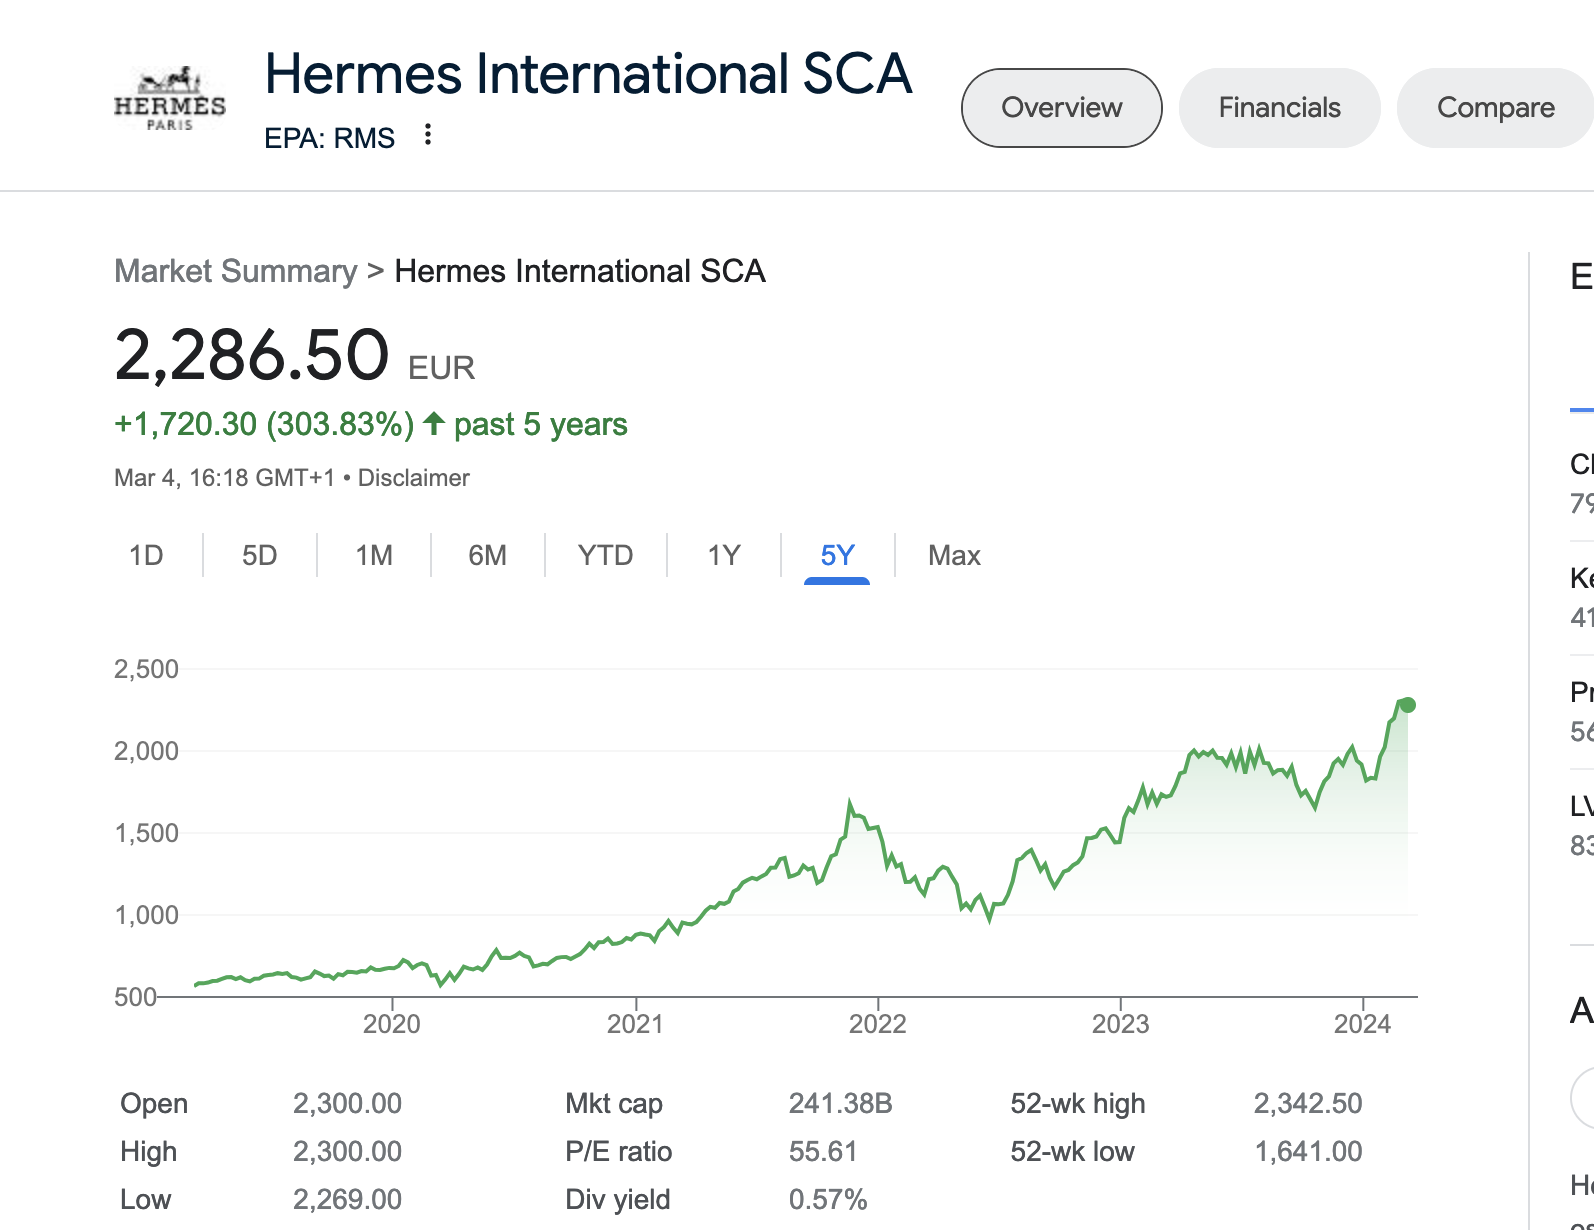
Task: Click the Hermes Paris logo
Action: (x=170, y=99)
